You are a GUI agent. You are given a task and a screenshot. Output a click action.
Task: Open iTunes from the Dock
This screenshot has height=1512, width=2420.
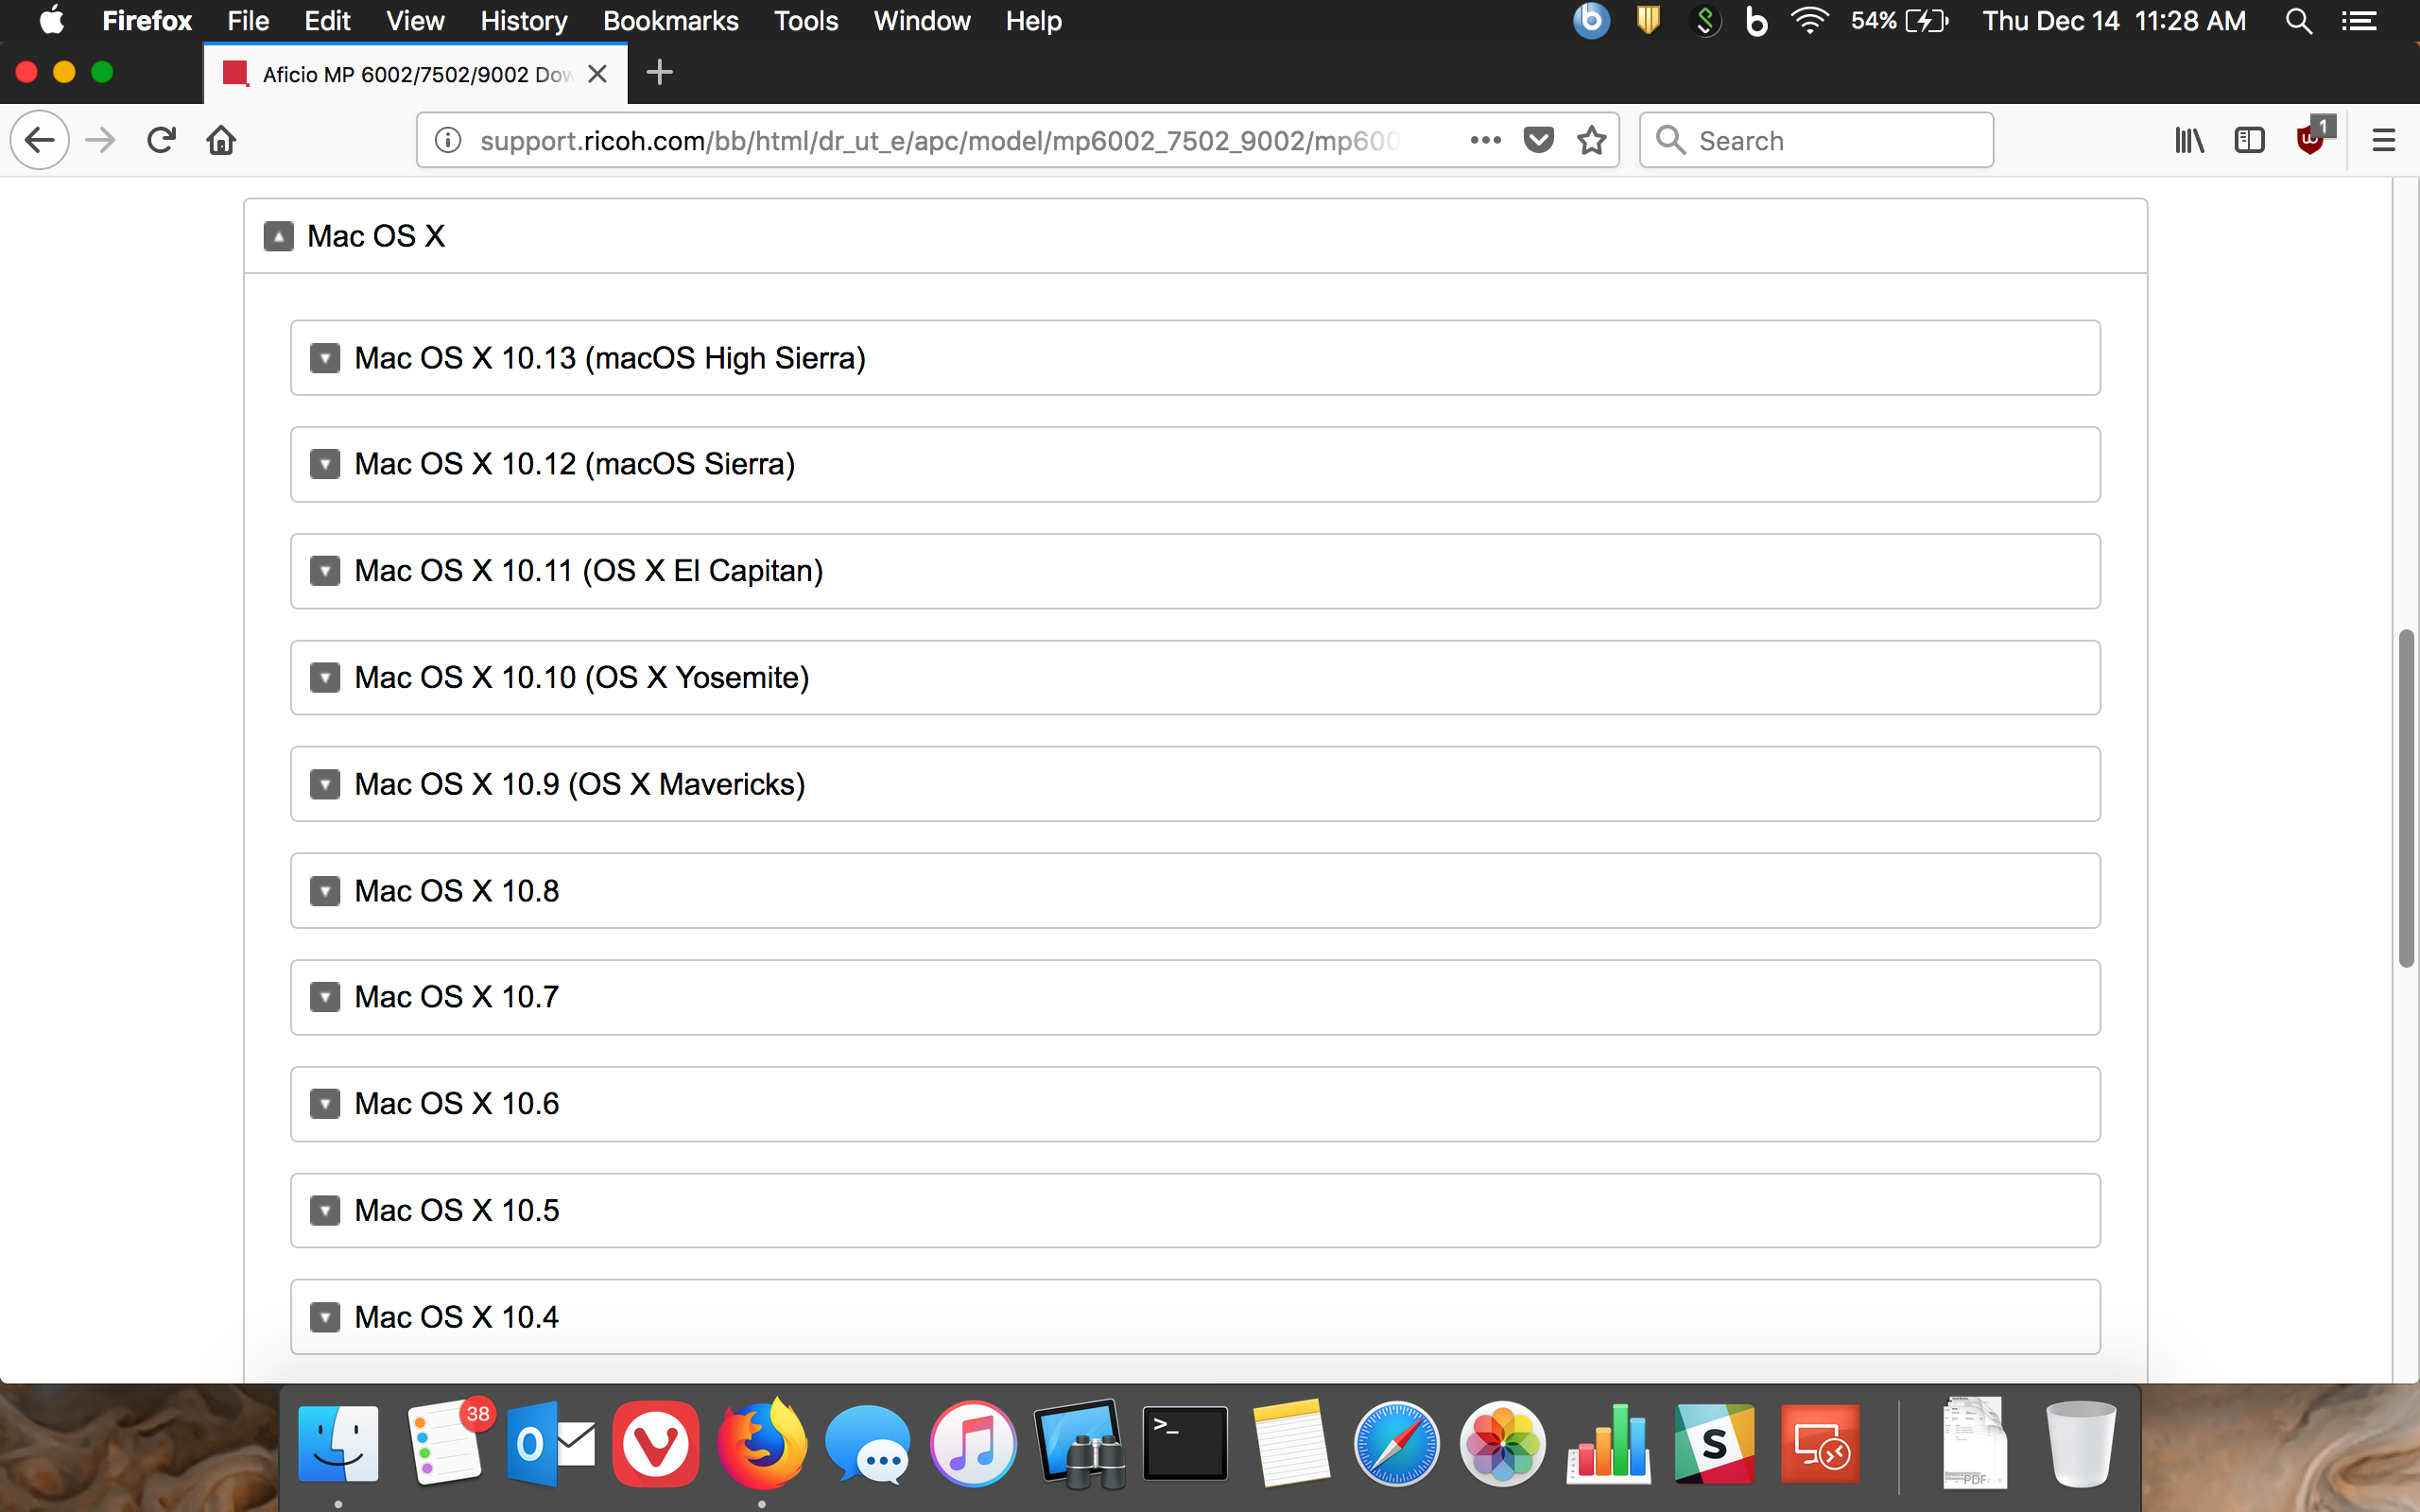(x=973, y=1444)
